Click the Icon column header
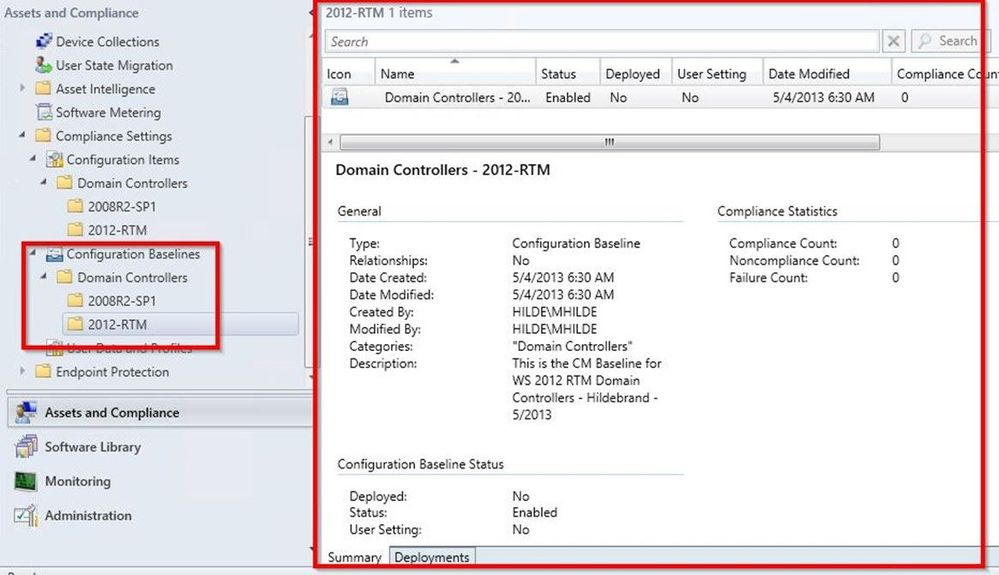The height and width of the screenshot is (575, 999). coord(349,74)
